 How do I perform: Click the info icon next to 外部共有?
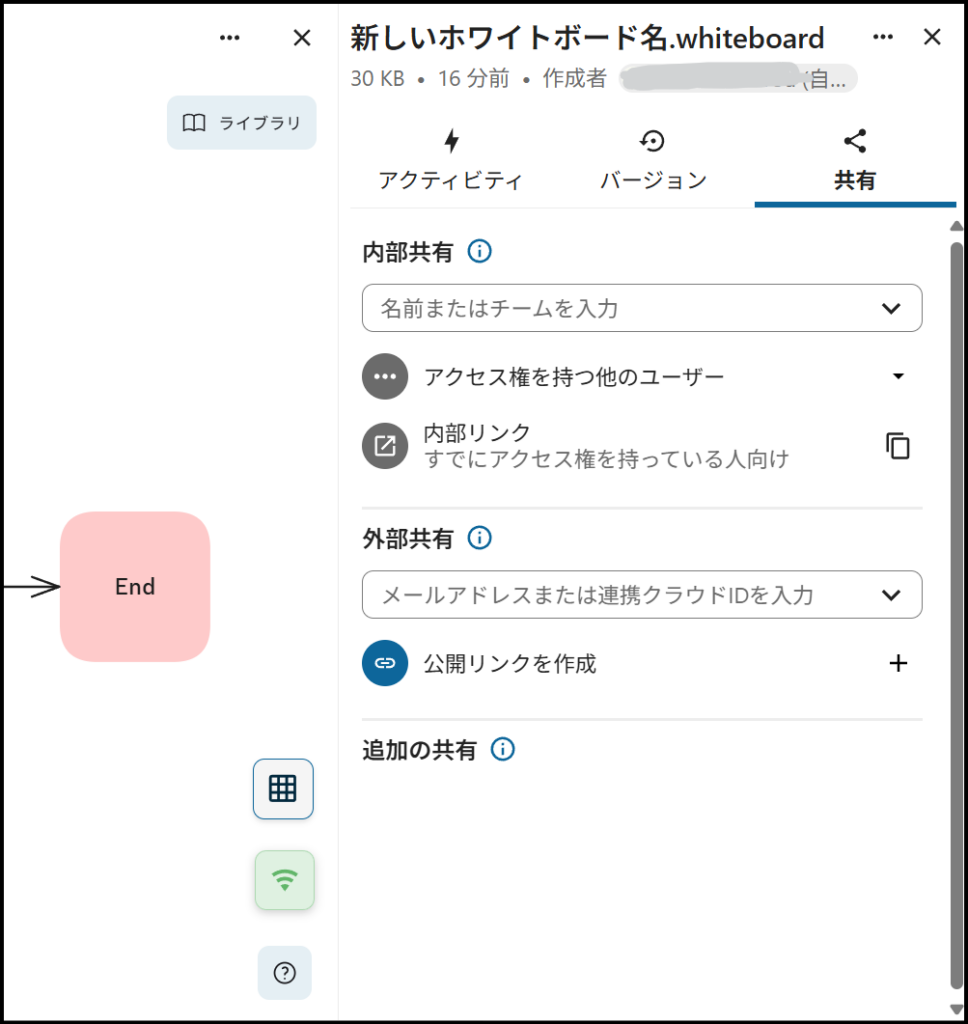[x=480, y=539]
